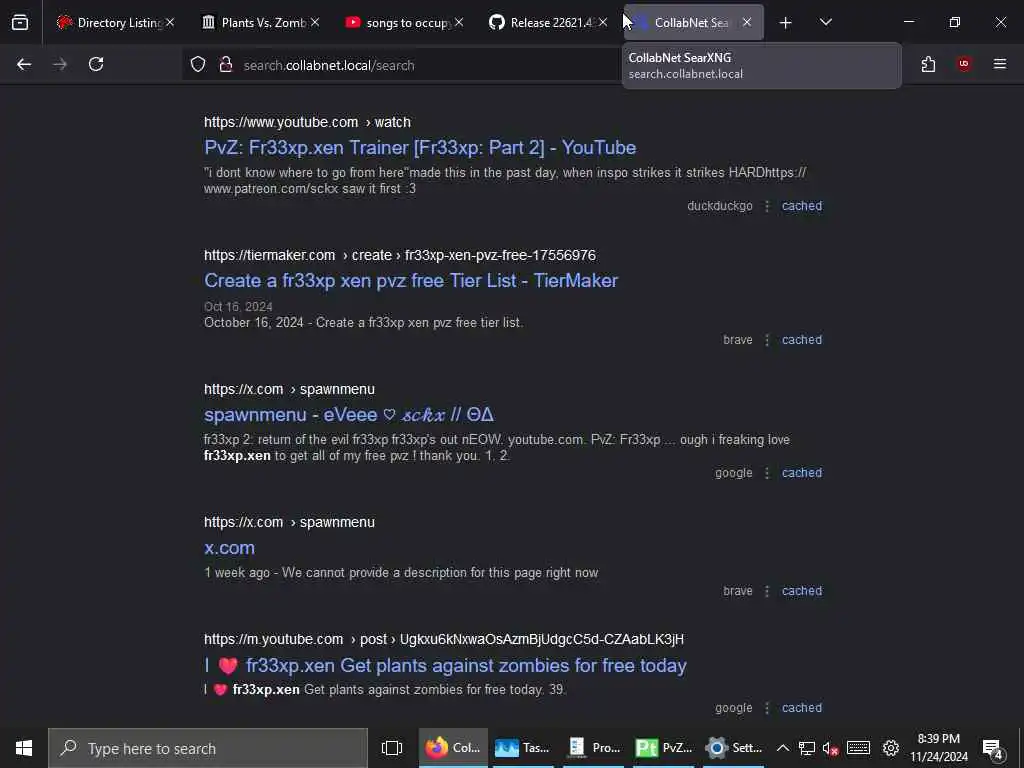Image resolution: width=1024 pixels, height=768 pixels.
Task: Open clock showing 8:39 PM
Action: click(938, 748)
